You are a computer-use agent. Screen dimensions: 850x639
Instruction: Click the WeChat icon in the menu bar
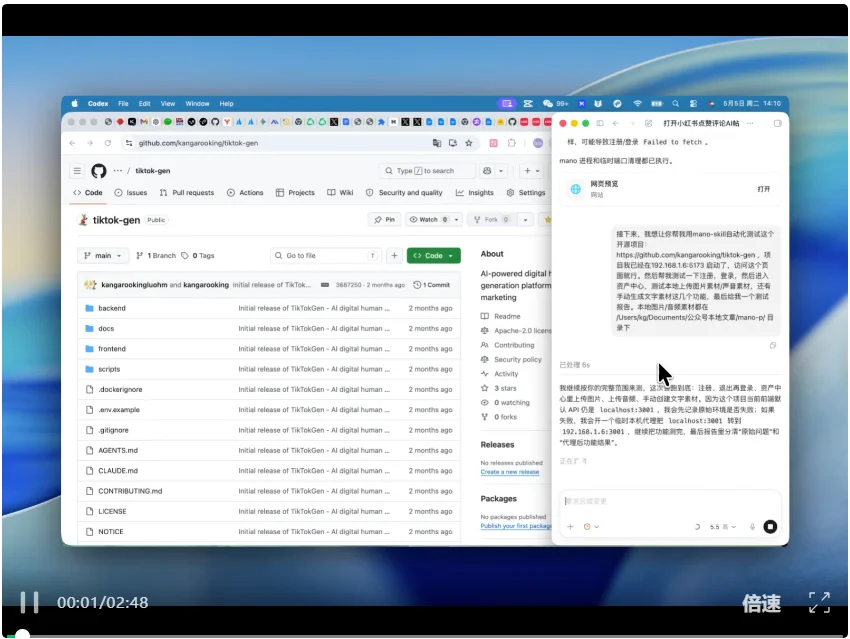click(548, 104)
